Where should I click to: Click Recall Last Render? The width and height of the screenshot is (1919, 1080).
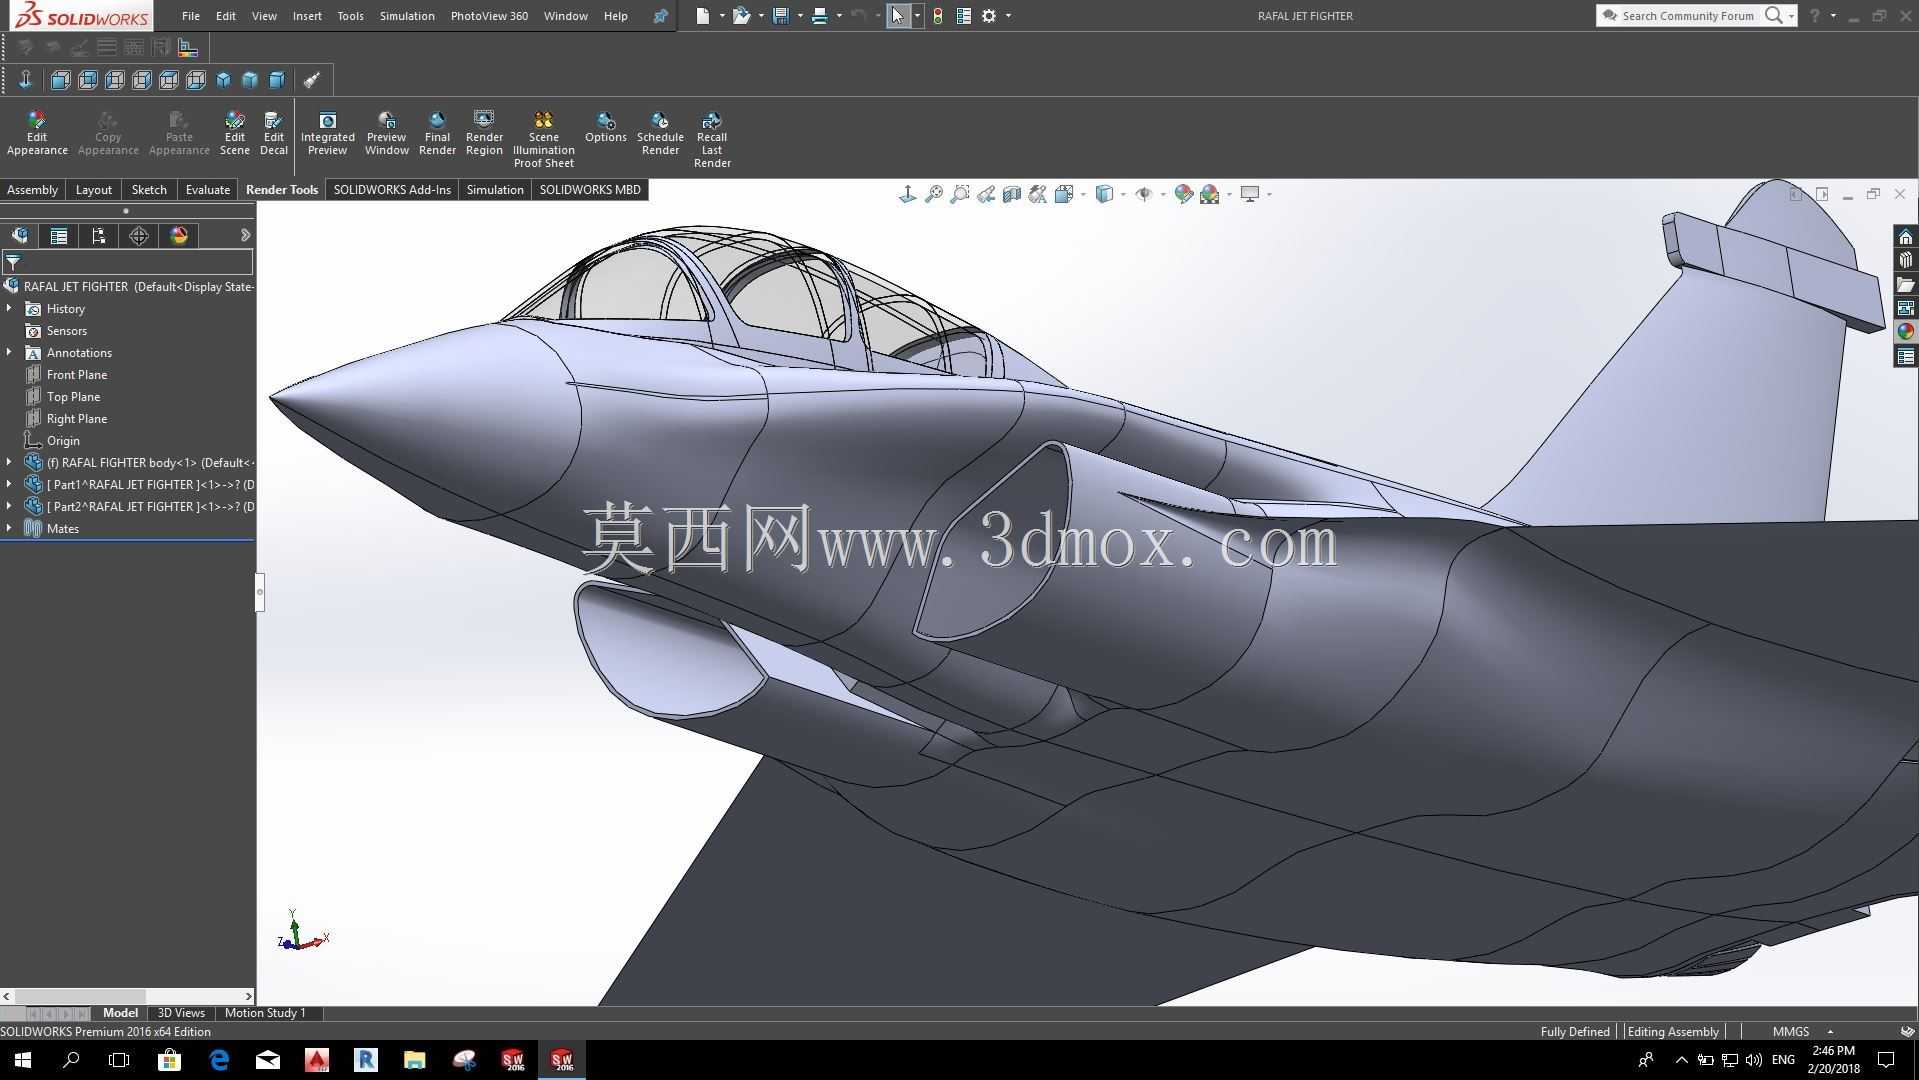pyautogui.click(x=712, y=140)
